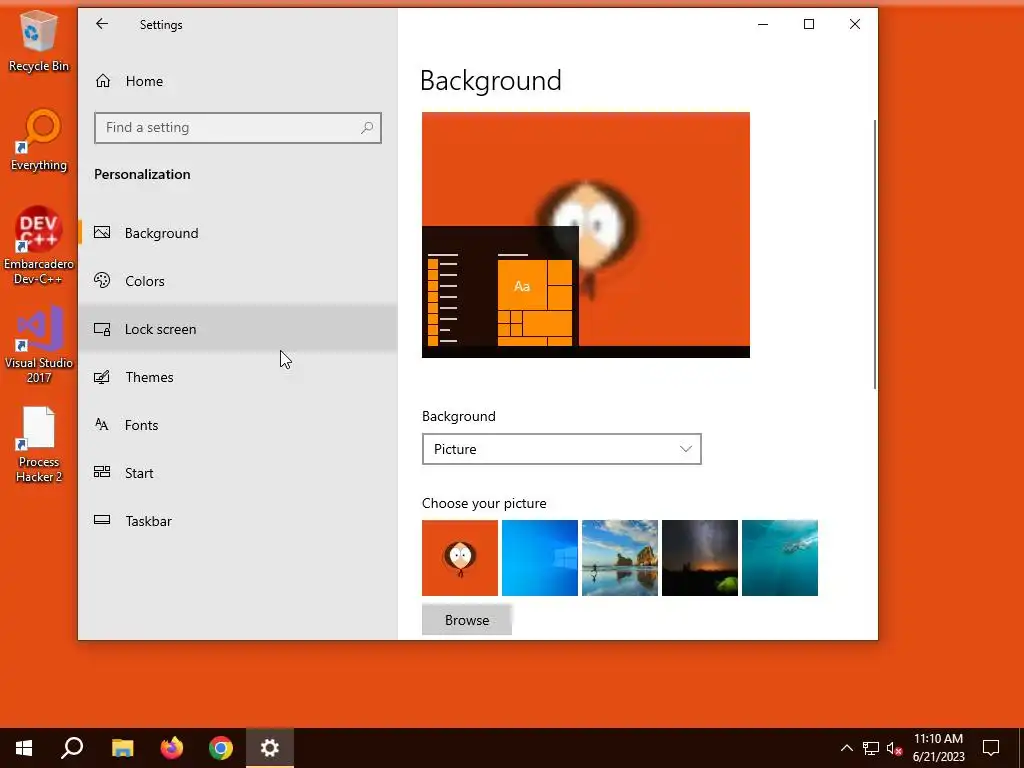Open the Windows Start menu
1024x768 pixels.
(x=24, y=748)
